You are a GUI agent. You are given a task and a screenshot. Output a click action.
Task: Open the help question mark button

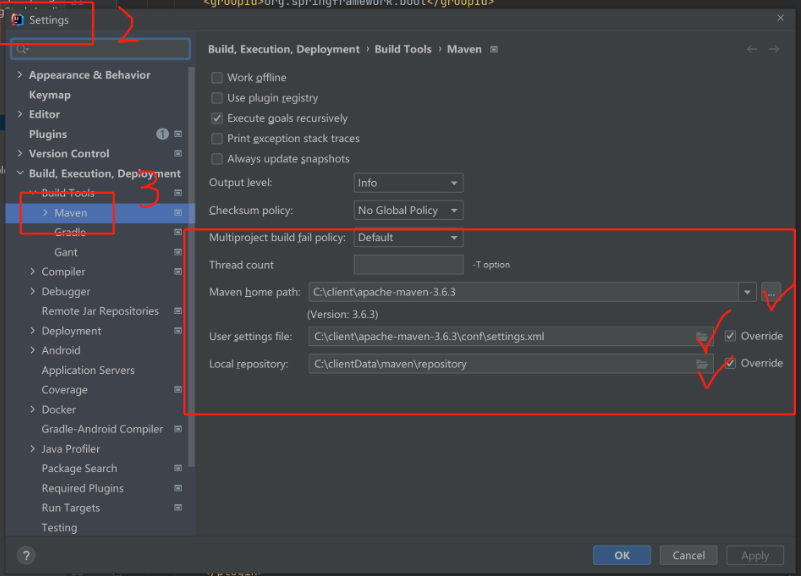26,556
